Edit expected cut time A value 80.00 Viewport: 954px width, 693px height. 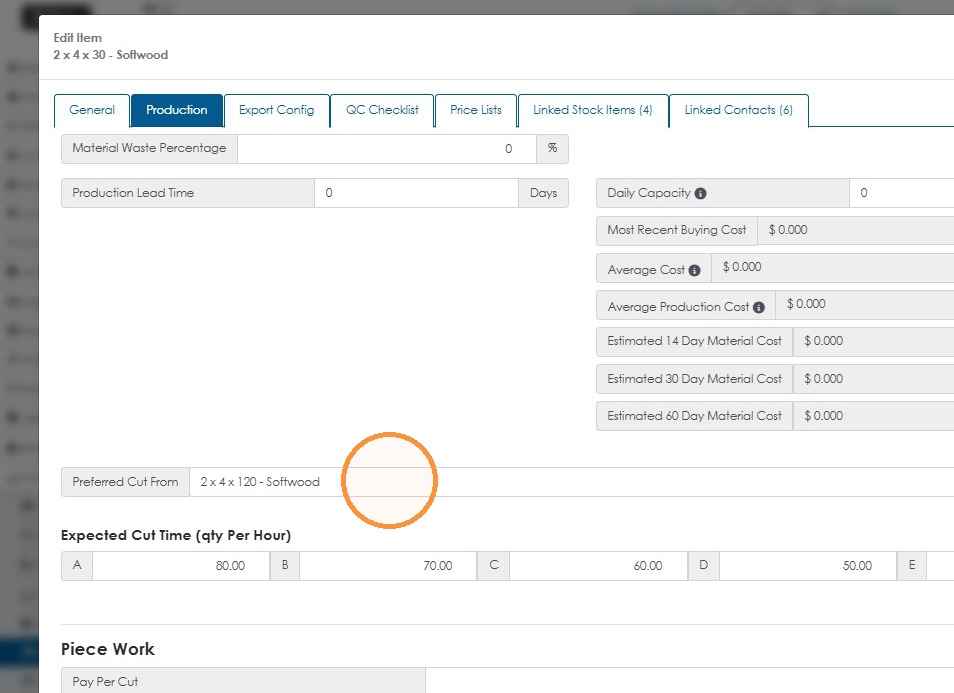181,566
